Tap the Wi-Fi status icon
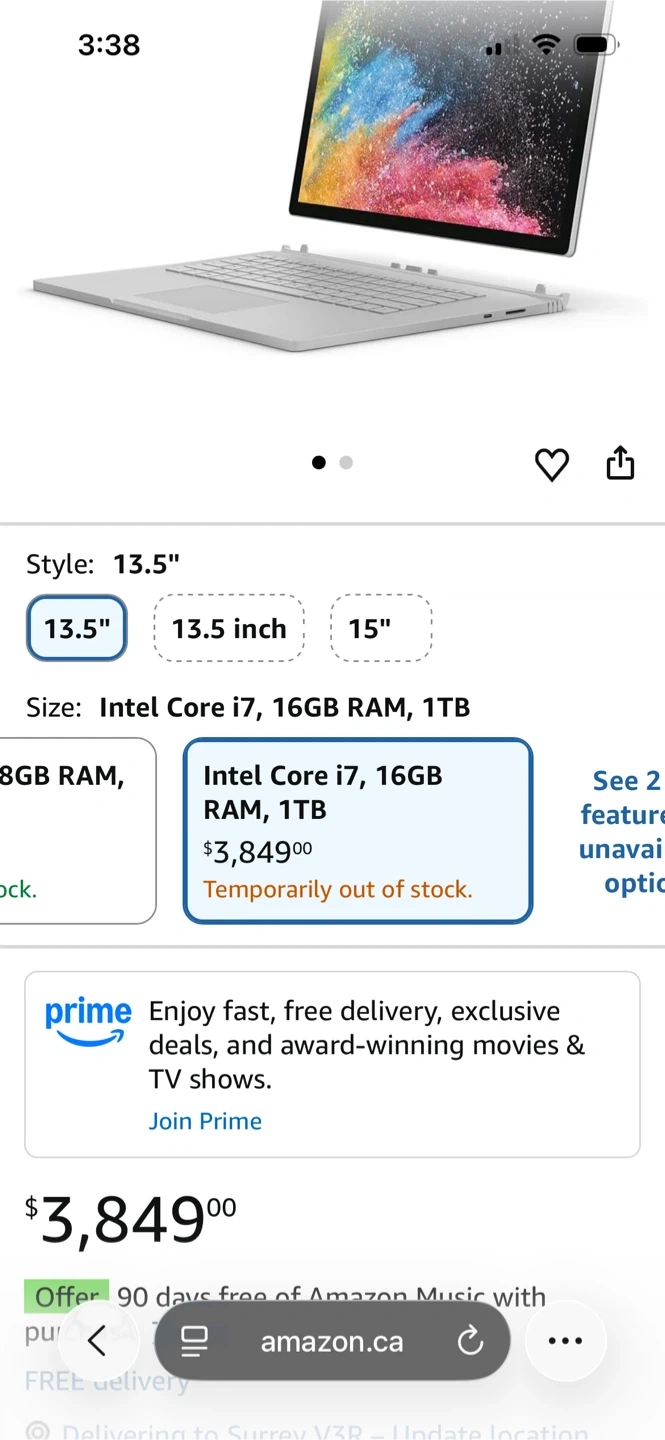665x1440 pixels. point(545,44)
